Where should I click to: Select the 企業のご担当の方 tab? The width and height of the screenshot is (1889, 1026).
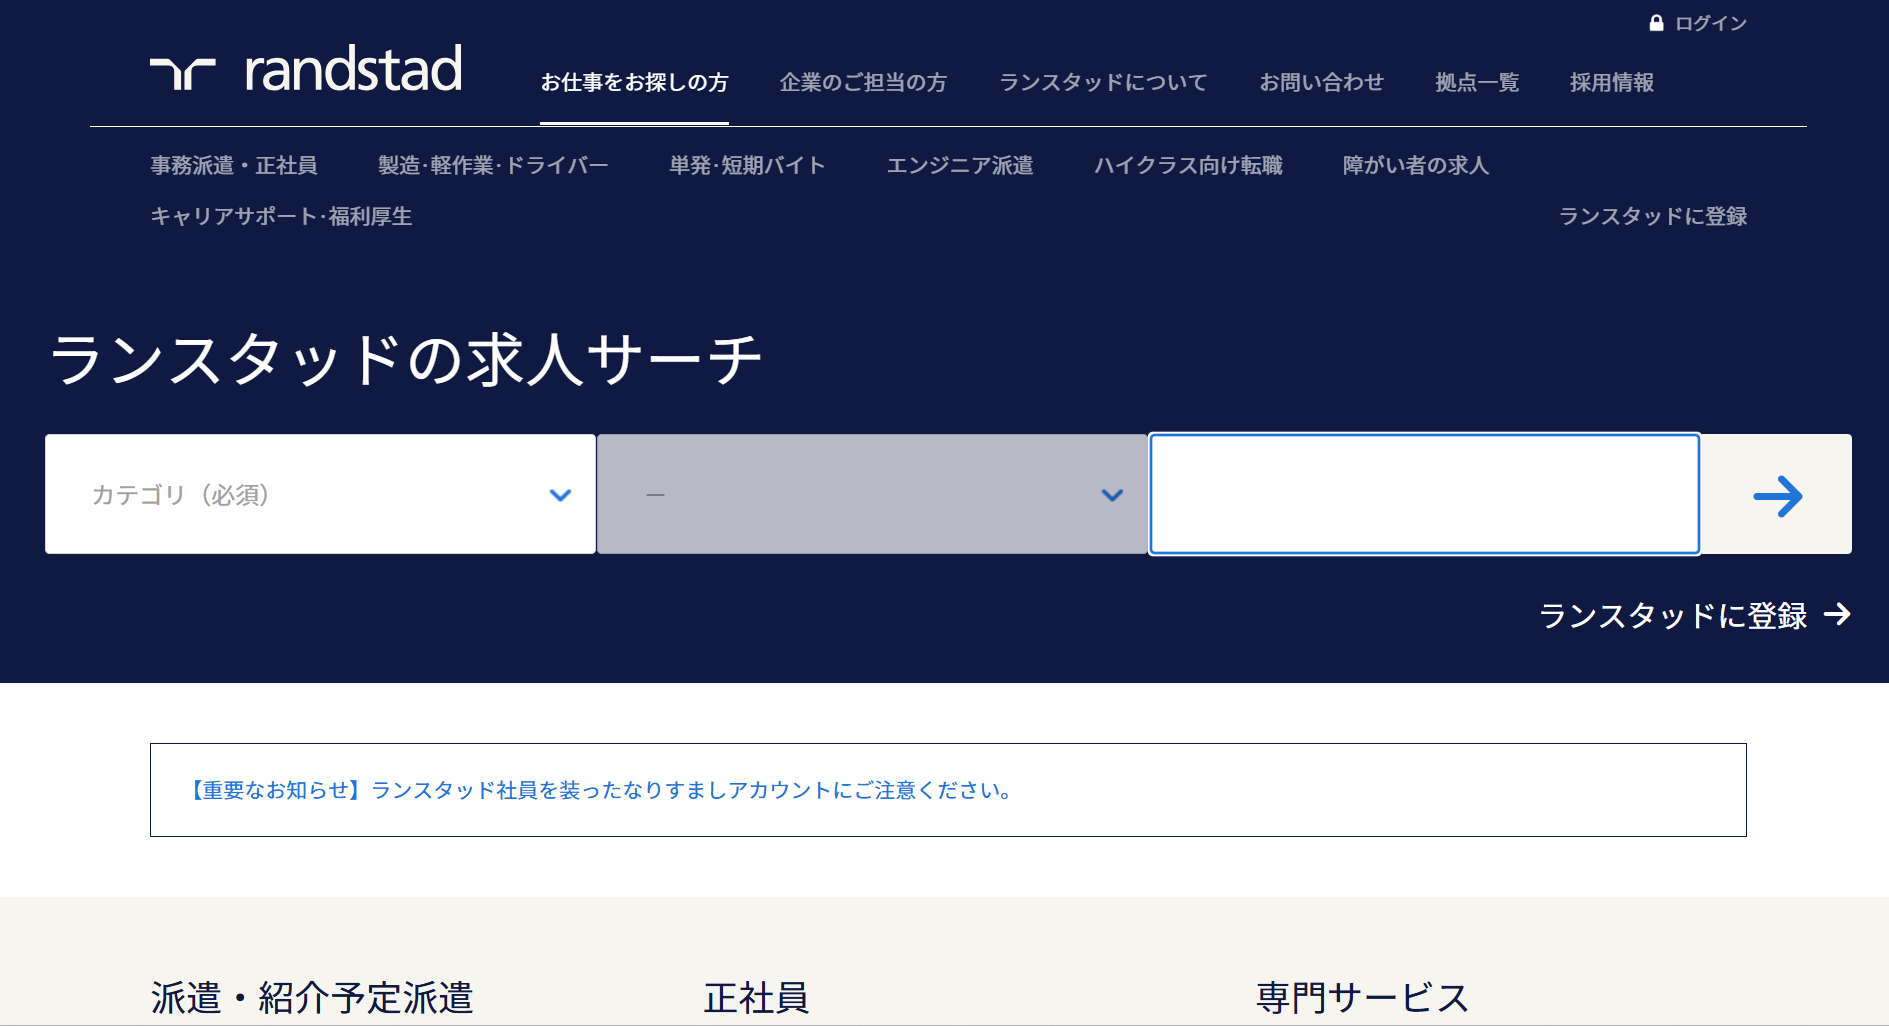(864, 83)
